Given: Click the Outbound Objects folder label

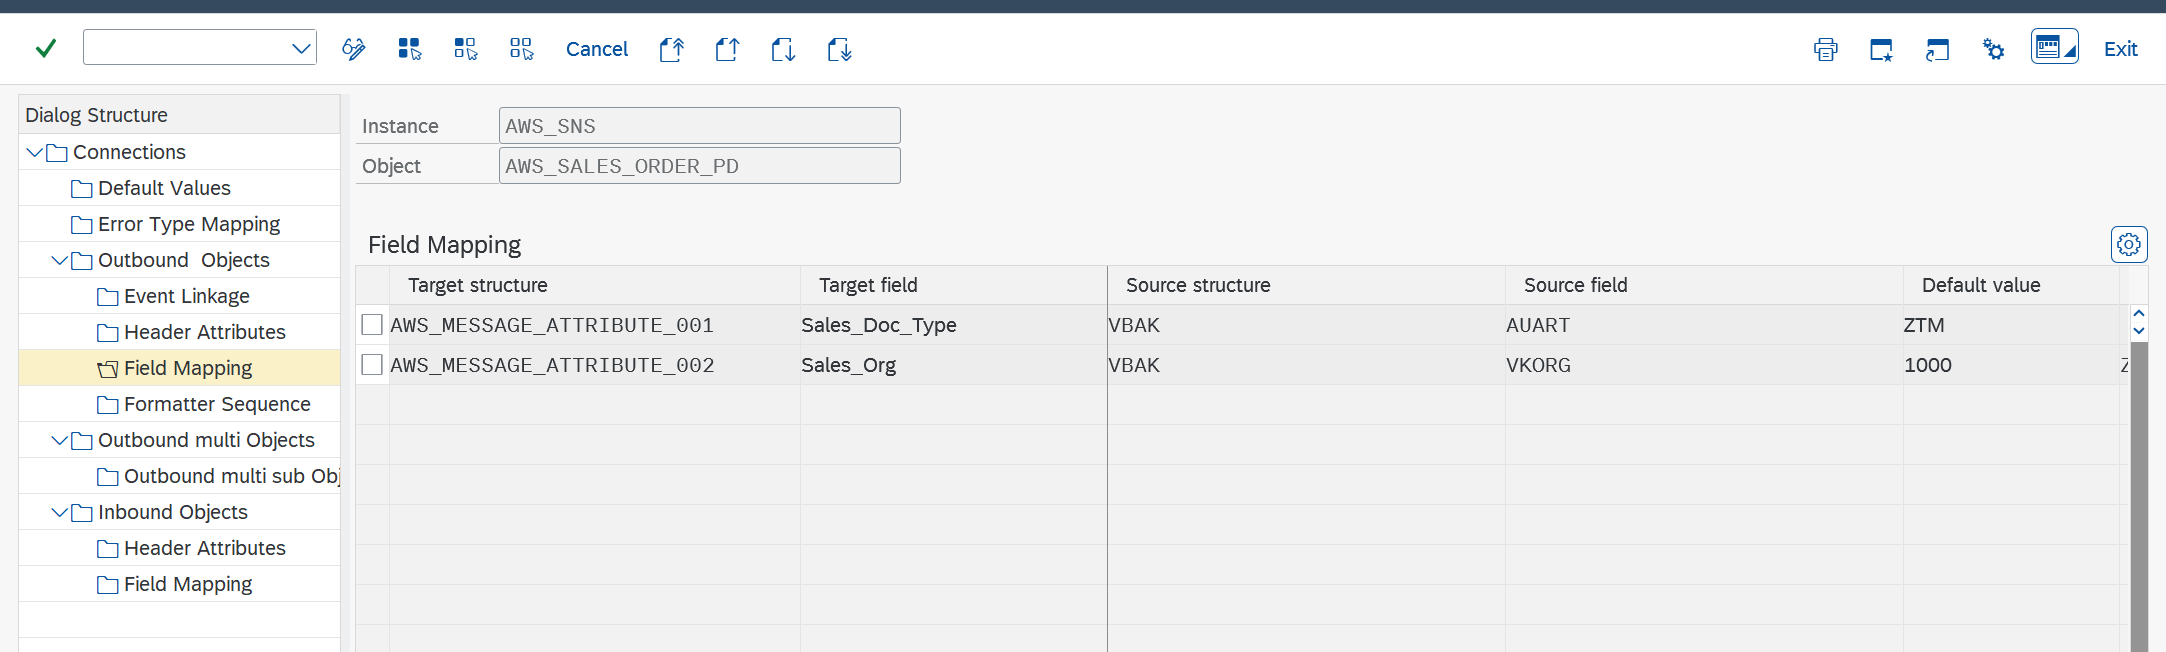Looking at the screenshot, I should click(x=184, y=260).
